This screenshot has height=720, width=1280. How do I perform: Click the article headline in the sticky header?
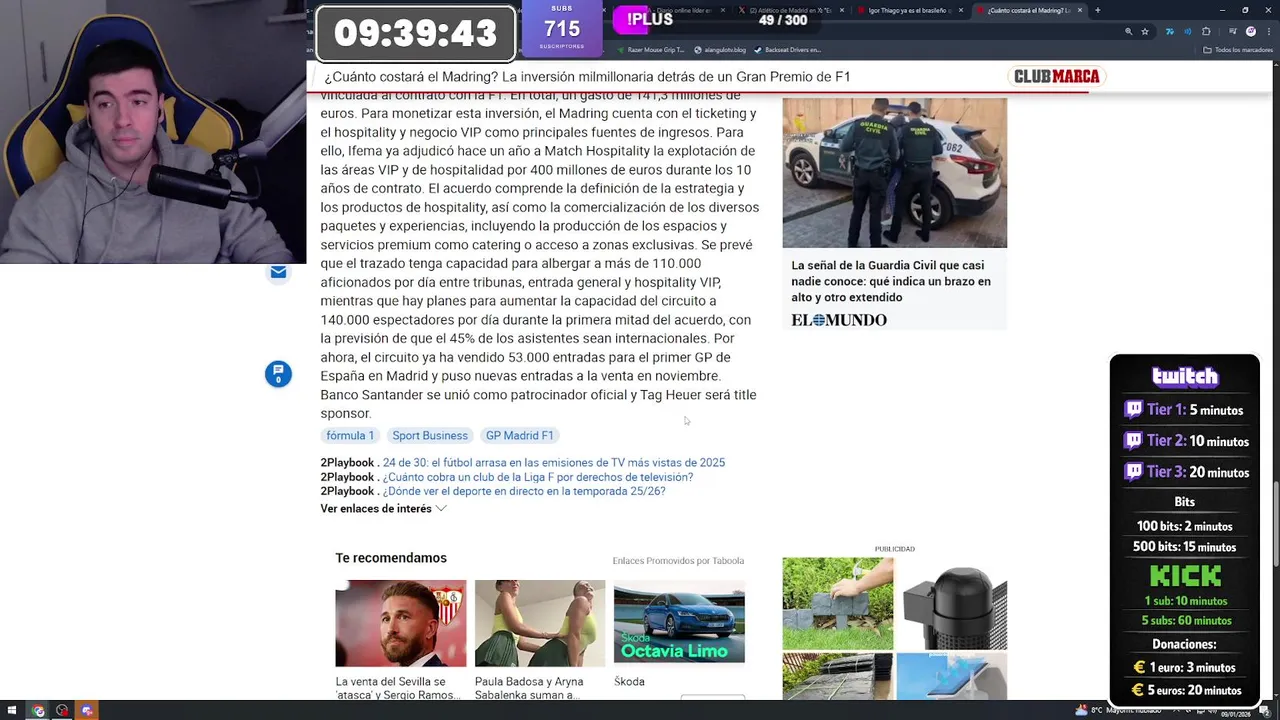click(587, 77)
